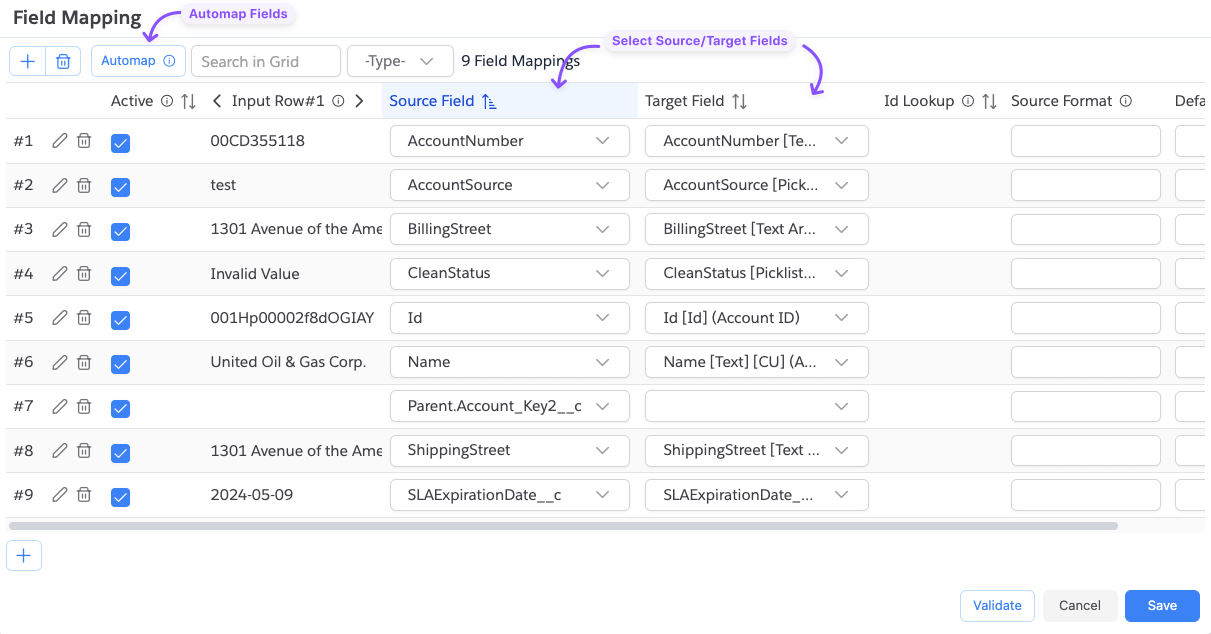Screen dimensions: 1211x634
Task: Open Parent.Account_Key2__c source dropdown
Action: [510, 406]
